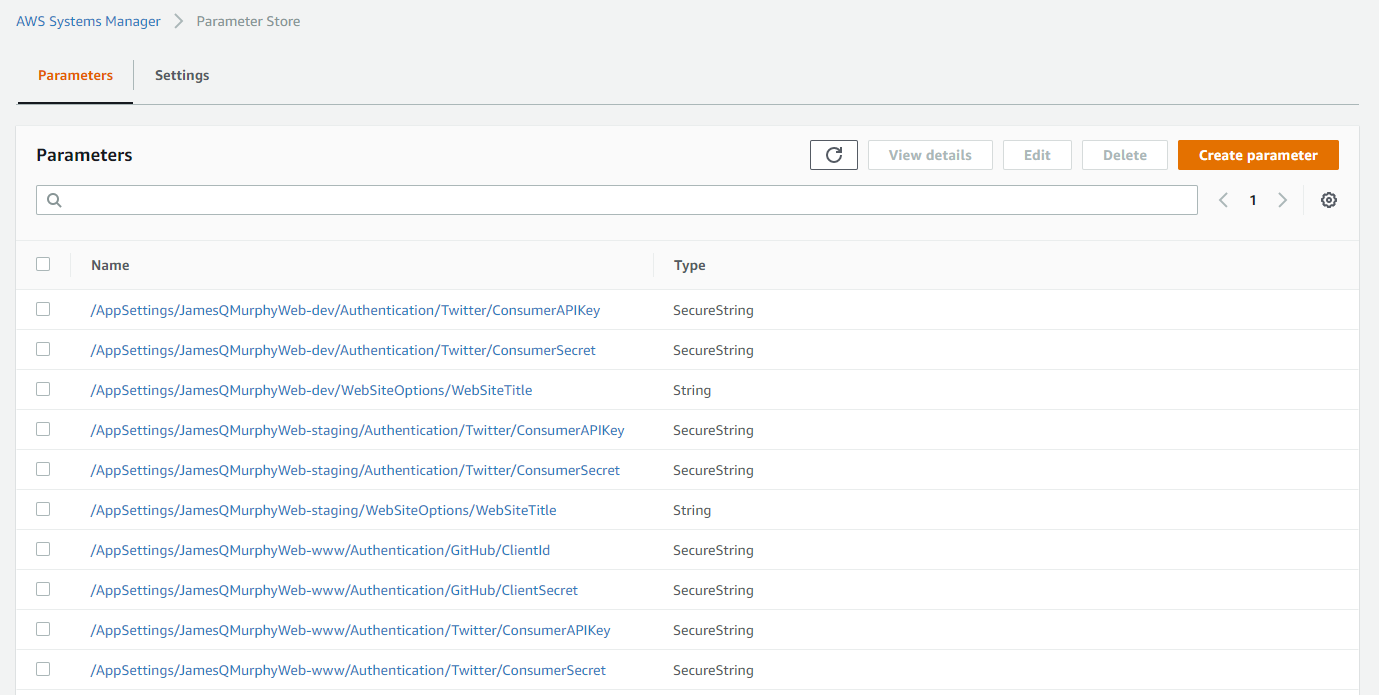The width and height of the screenshot is (1379, 695).
Task: Open staging WebSiteOptions WebSiteTitle parameter link
Action: tap(323, 510)
